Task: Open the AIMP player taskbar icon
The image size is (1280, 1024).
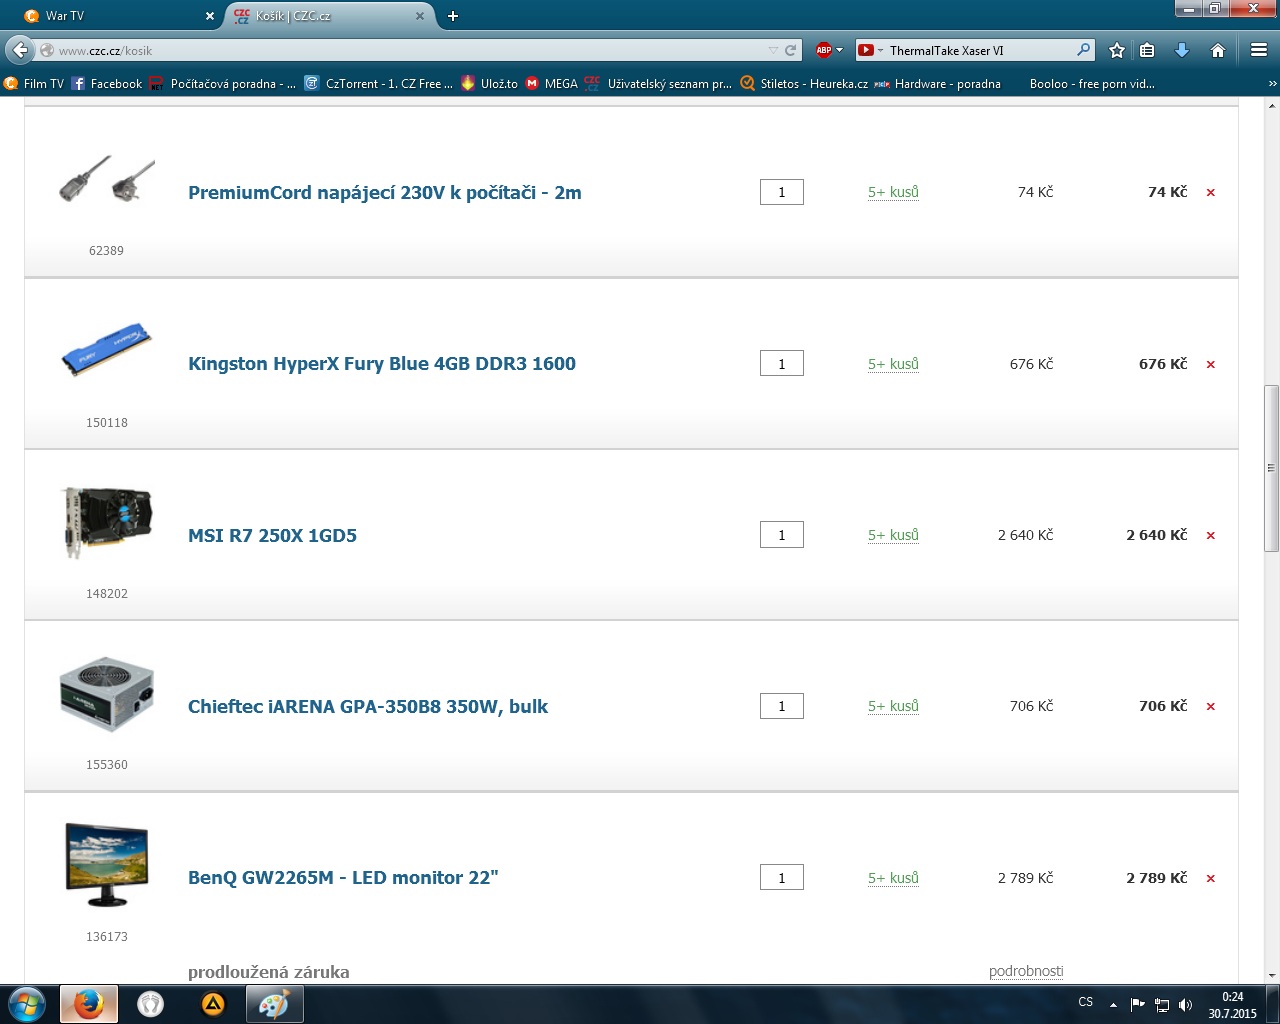Action: (213, 1004)
